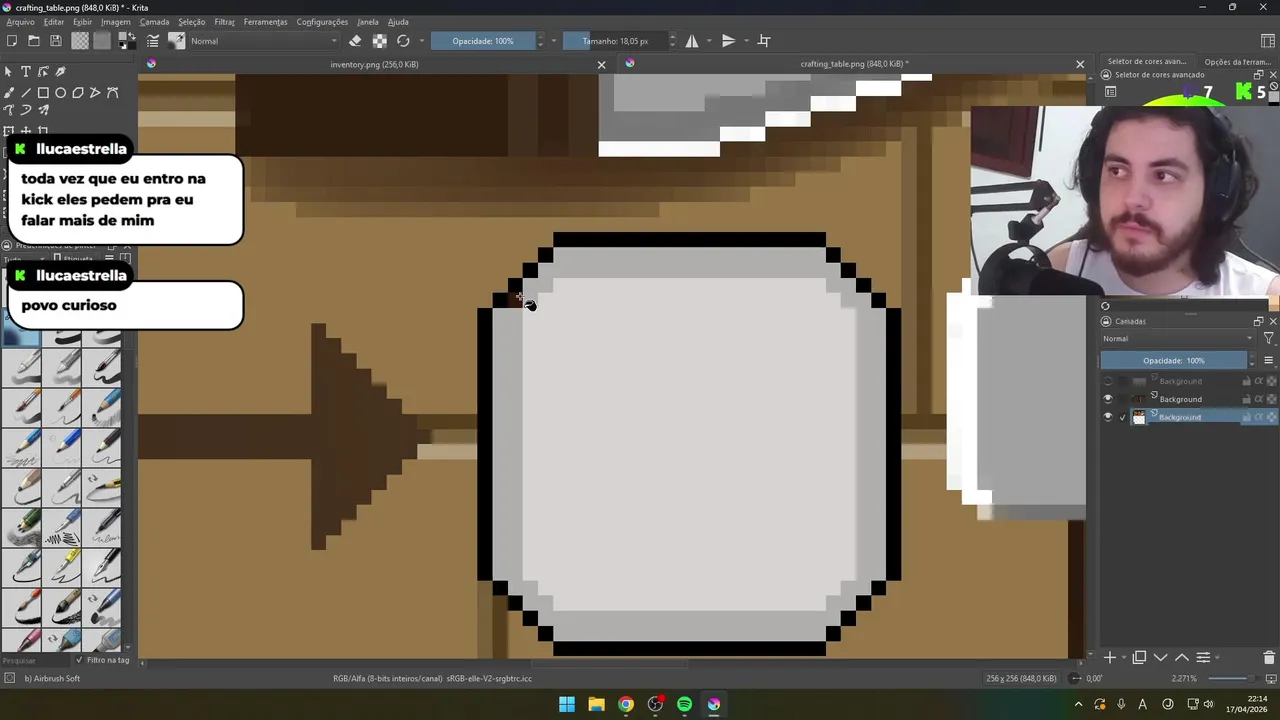Open Camada menu
Viewport: 1280px width, 720px height.
tap(154, 22)
